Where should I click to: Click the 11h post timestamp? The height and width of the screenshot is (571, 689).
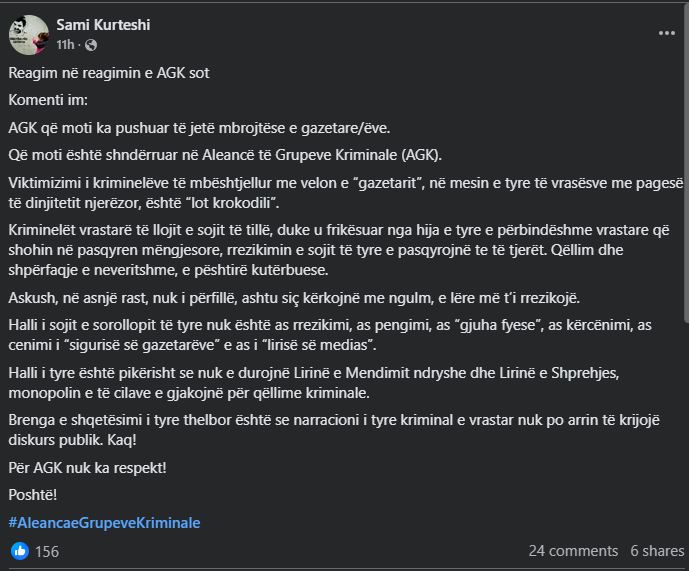tap(66, 45)
